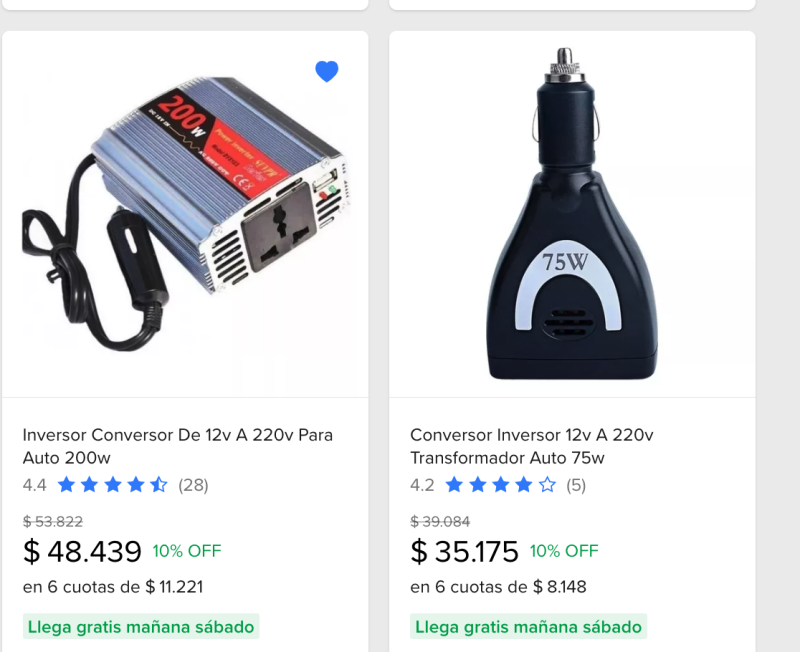Click the crossed-out $ 53.822 original price
This screenshot has height=652, width=800.
53,521
